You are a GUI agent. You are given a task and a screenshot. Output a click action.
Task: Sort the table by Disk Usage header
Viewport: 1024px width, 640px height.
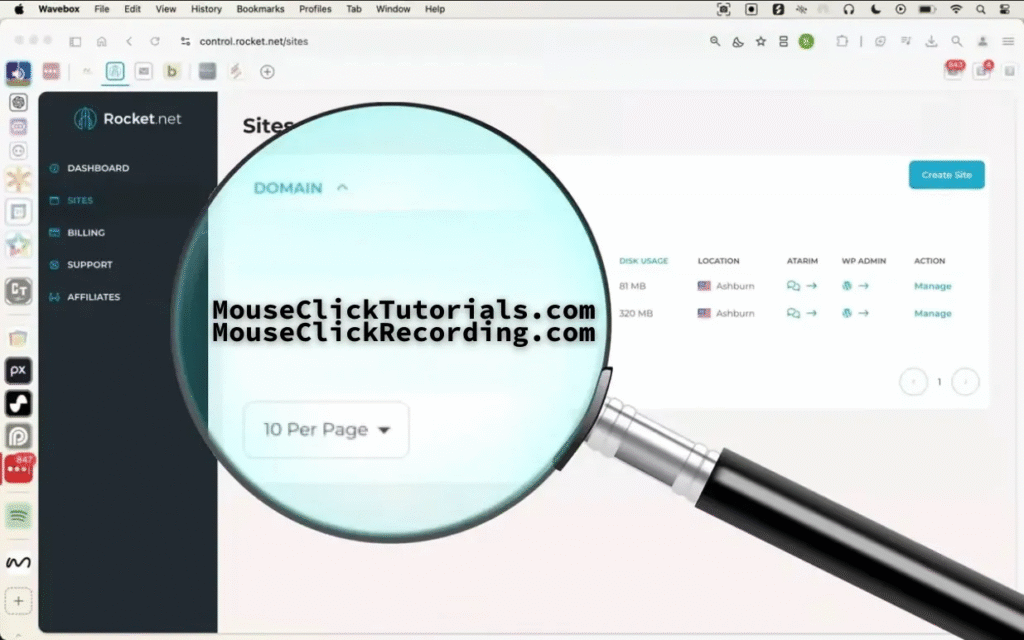pos(643,261)
